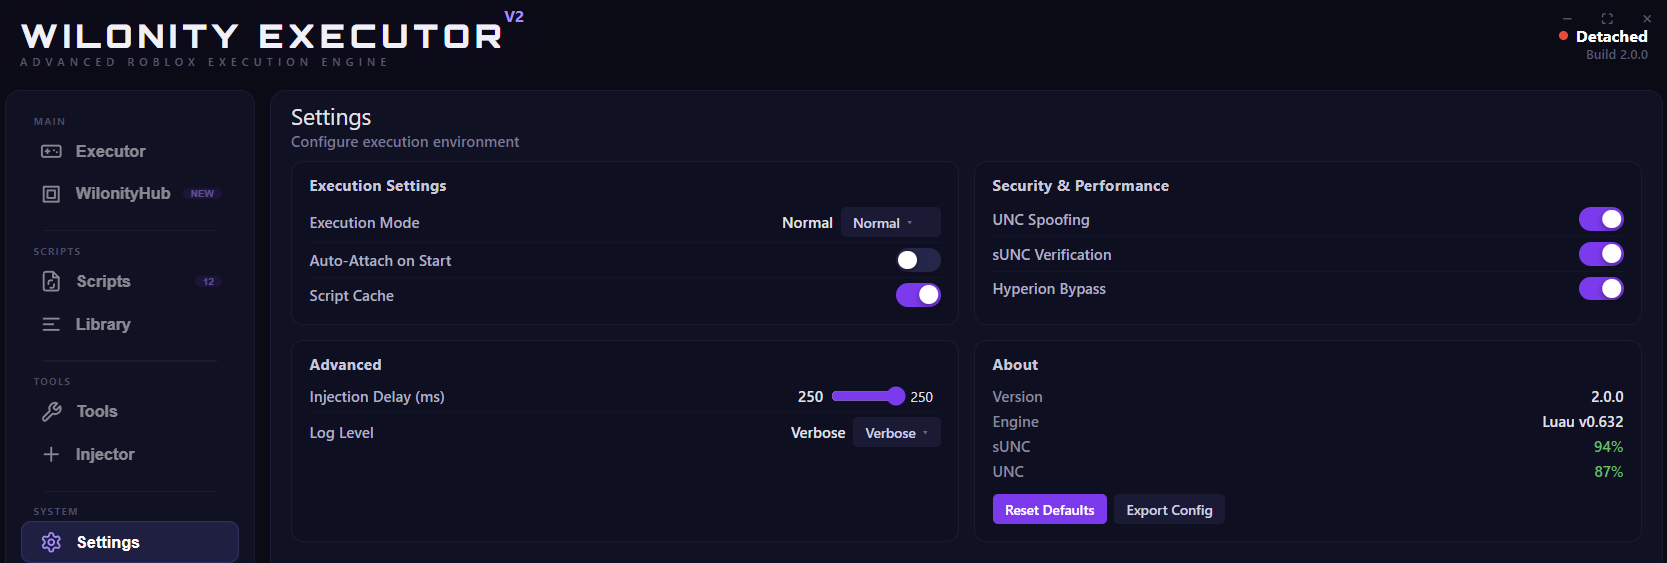Click the Executor sidebar icon
1667x563 pixels.
click(x=51, y=151)
